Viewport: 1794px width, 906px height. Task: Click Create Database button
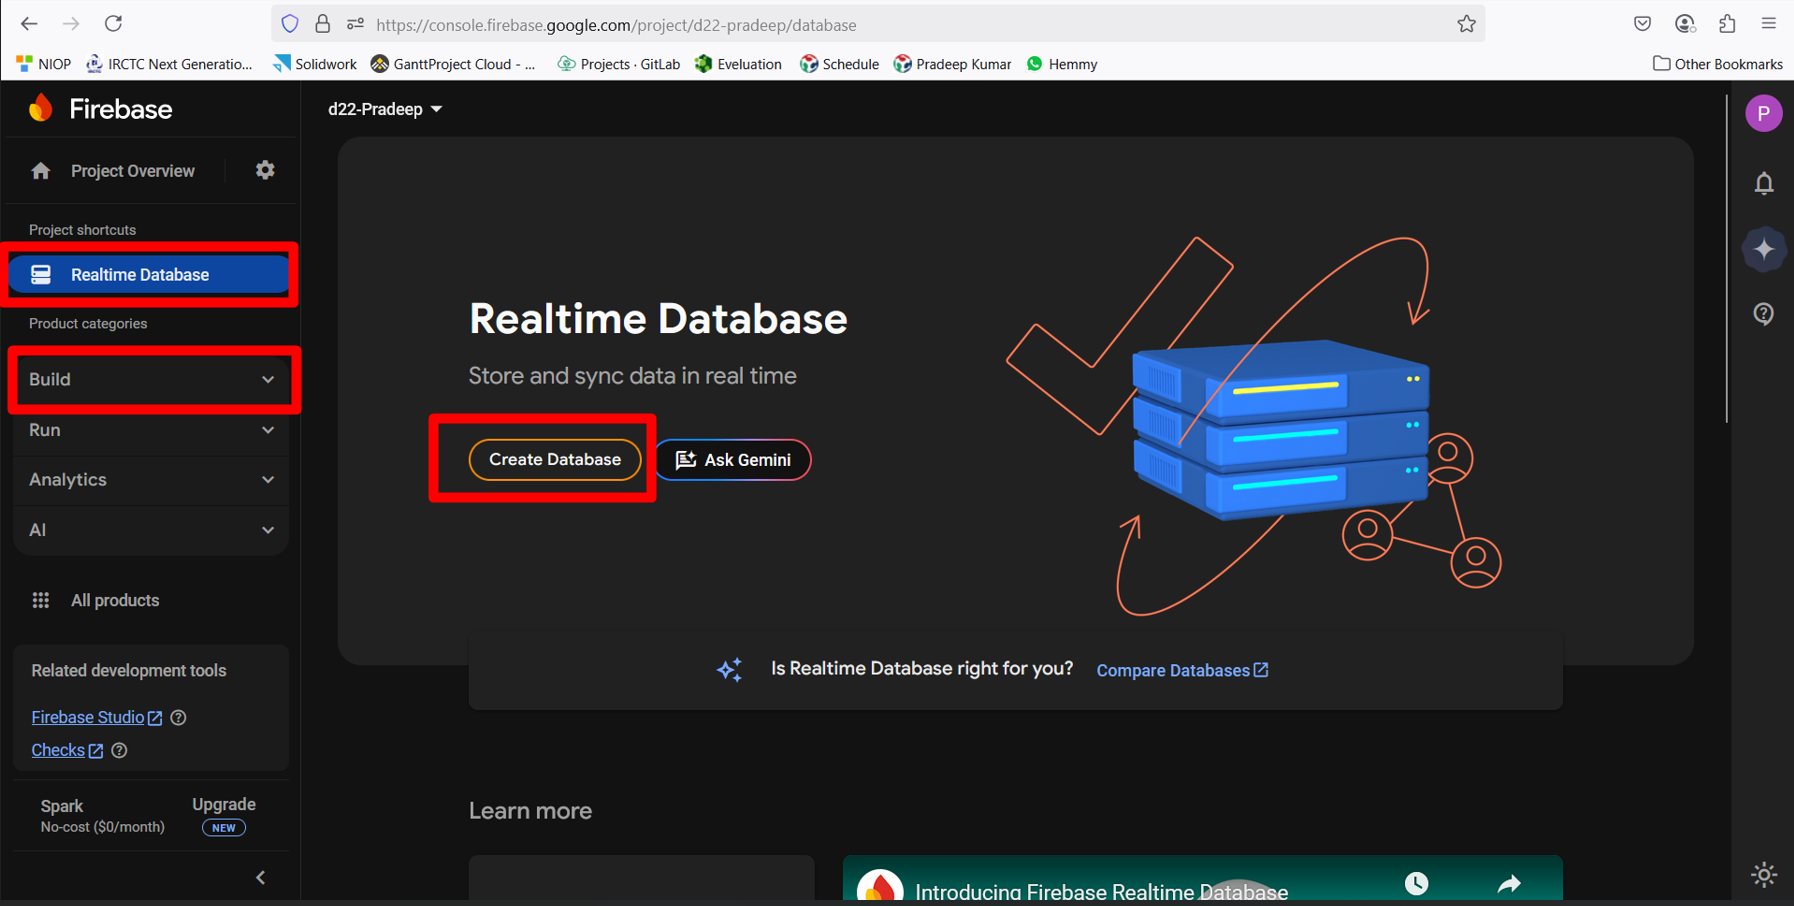555,460
